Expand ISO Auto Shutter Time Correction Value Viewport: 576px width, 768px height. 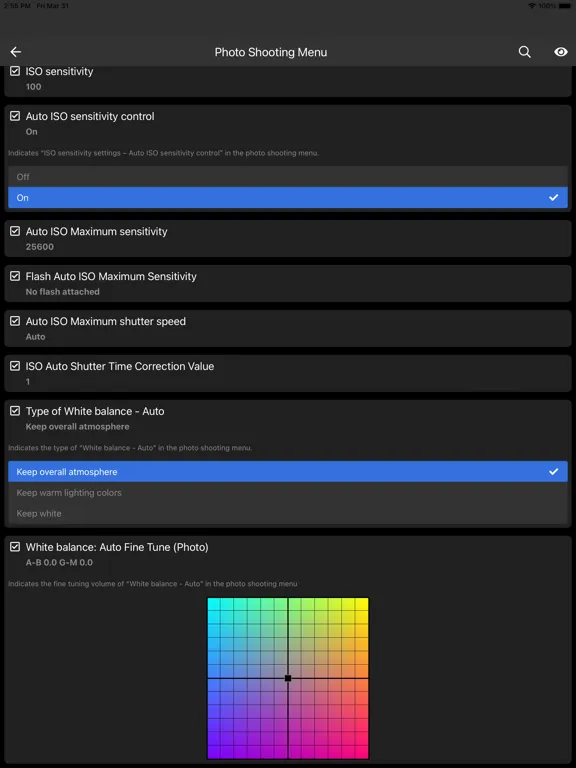tap(288, 373)
